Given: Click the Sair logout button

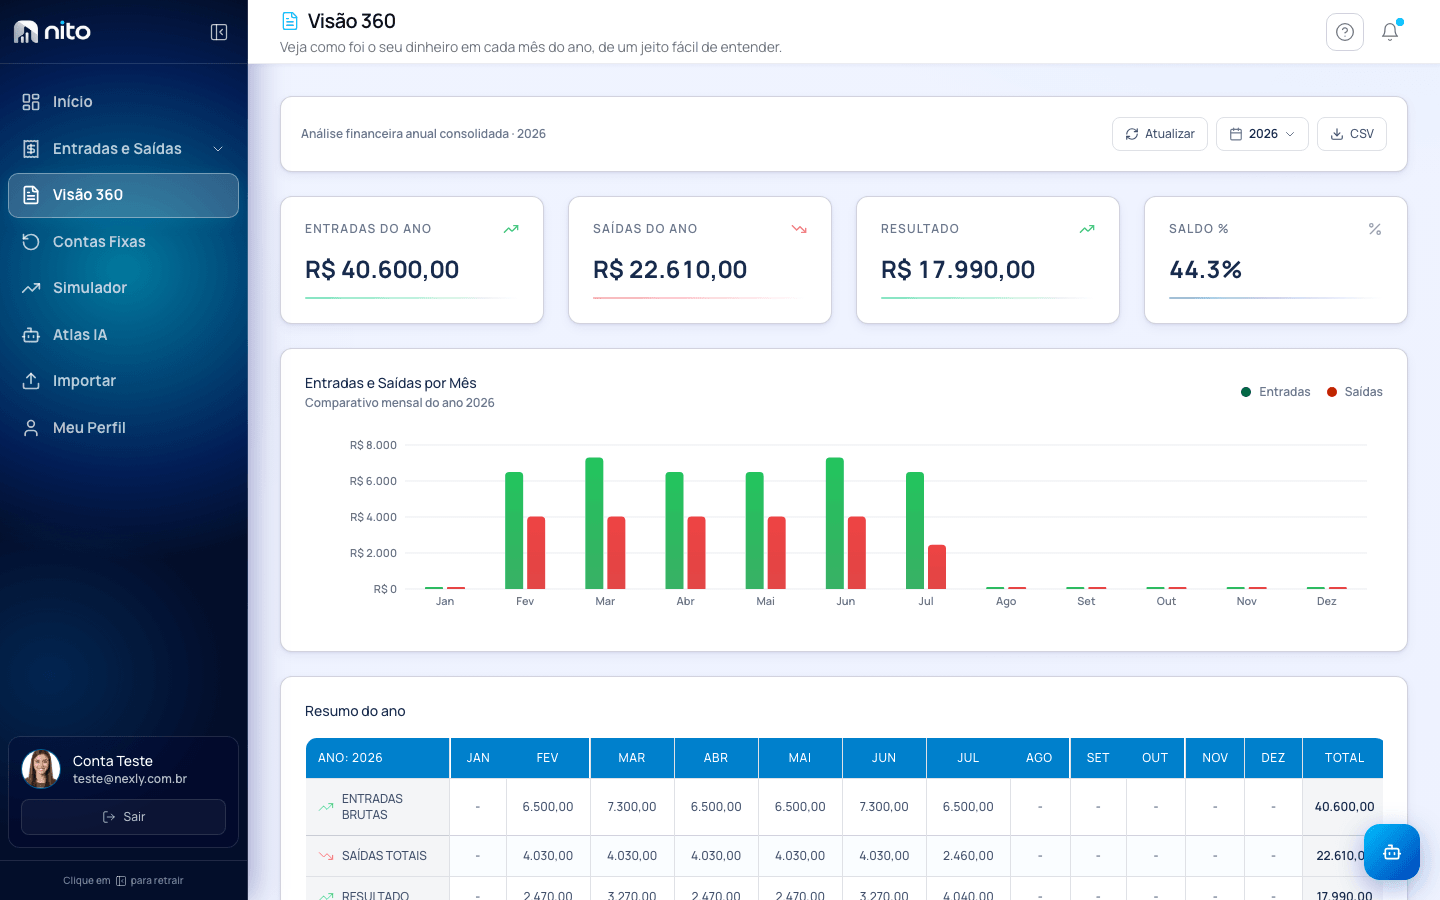Looking at the screenshot, I should (x=123, y=817).
